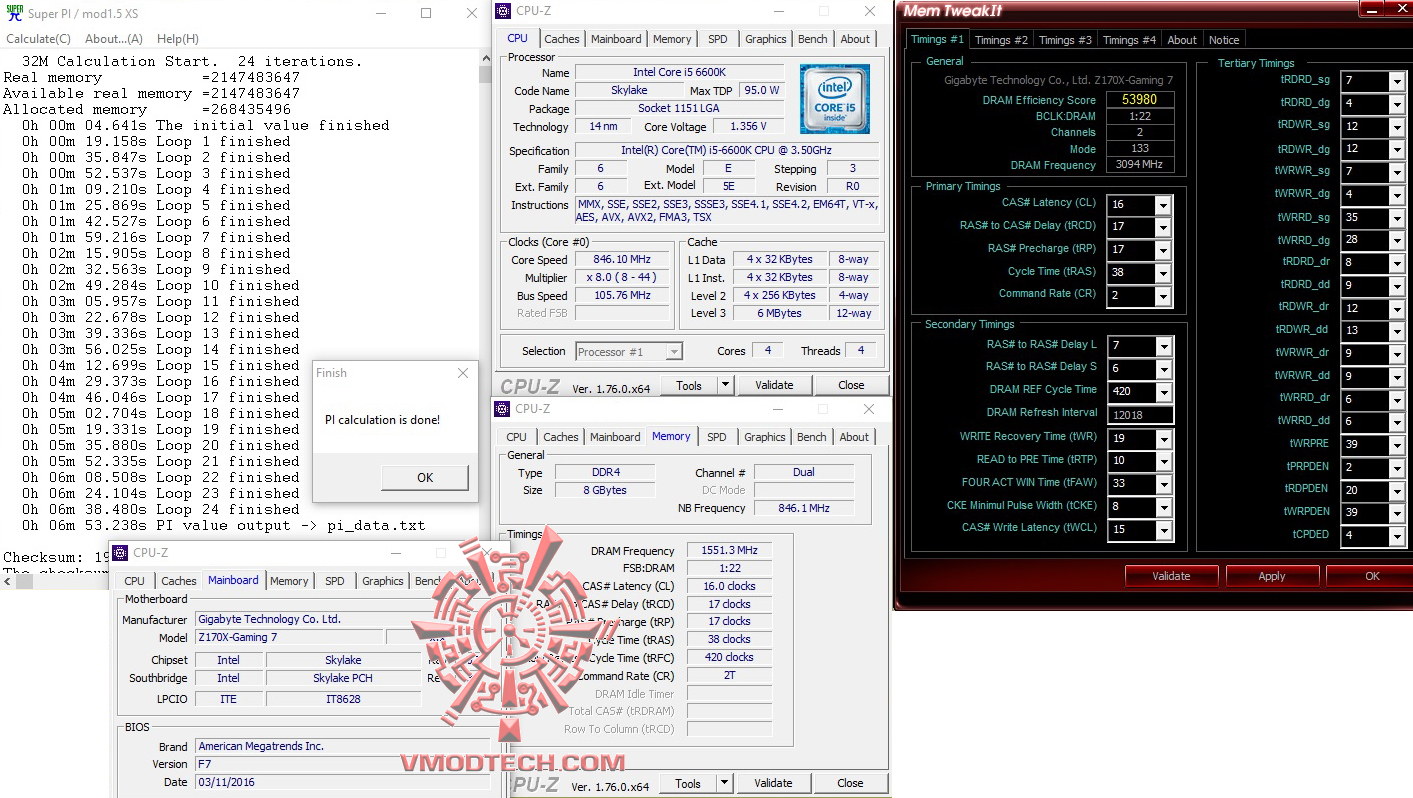
Task: Open SPD tab in CPU-Z Mainboard window
Action: pos(335,581)
